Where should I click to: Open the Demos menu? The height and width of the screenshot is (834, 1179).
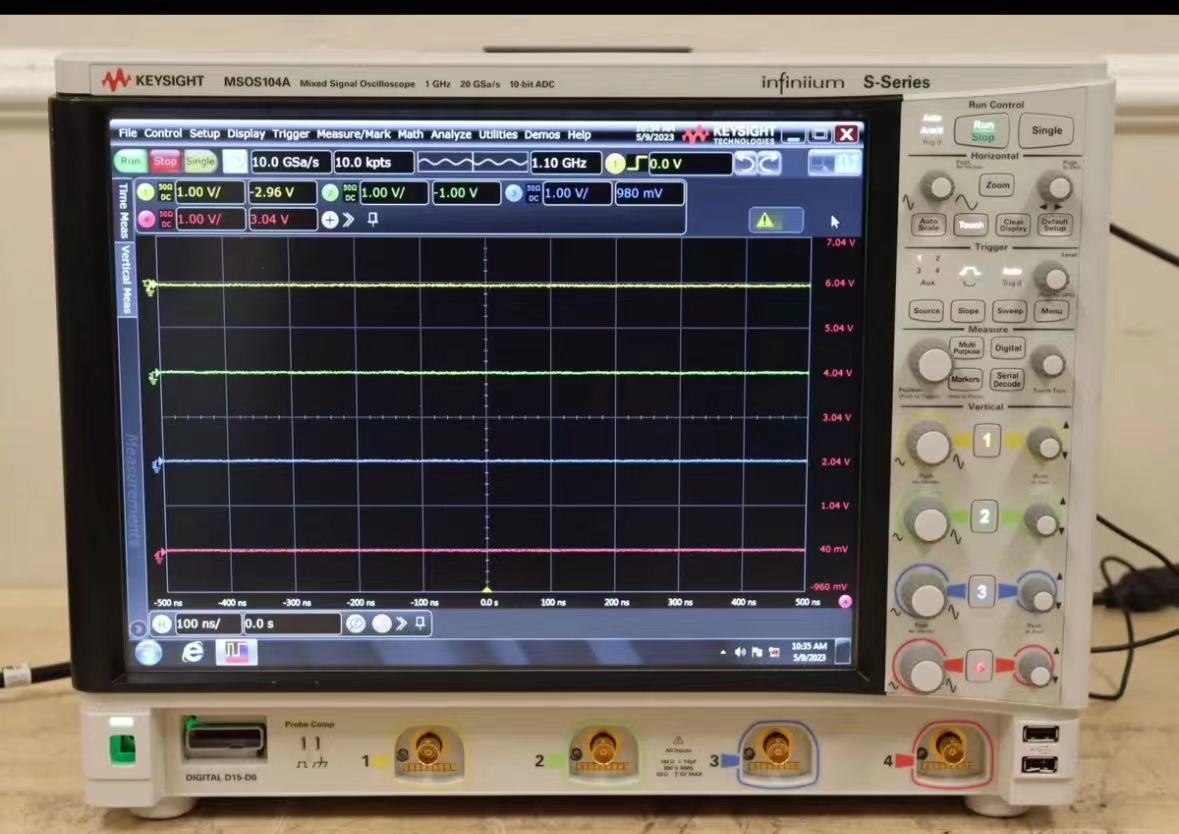tap(542, 135)
